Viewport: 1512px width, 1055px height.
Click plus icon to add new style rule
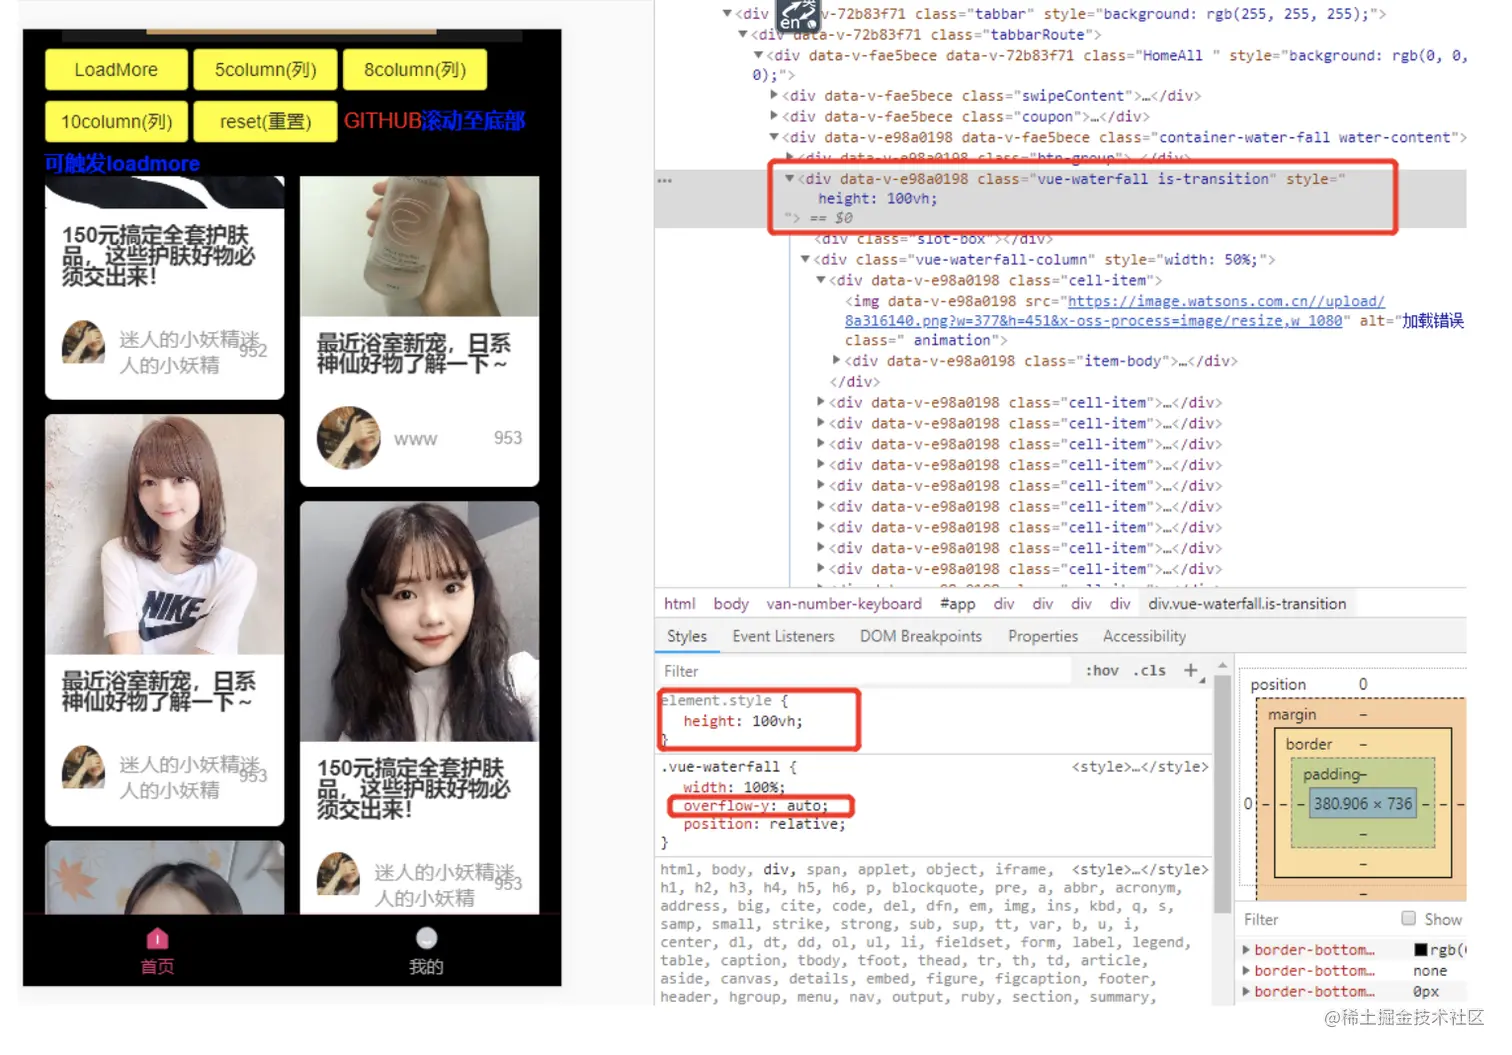pos(1191,671)
